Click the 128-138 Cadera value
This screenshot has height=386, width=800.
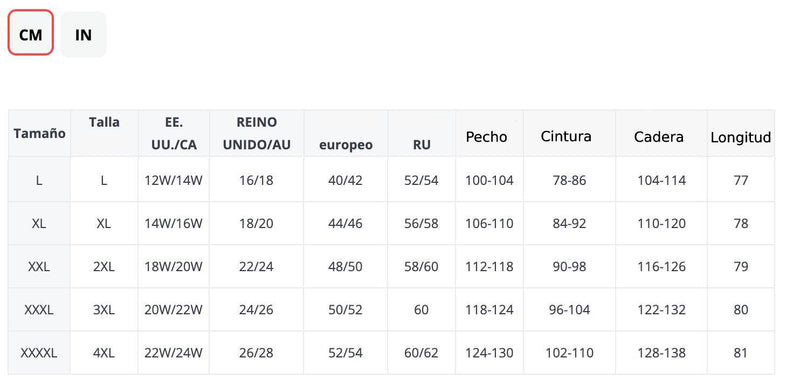pyautogui.click(x=661, y=353)
